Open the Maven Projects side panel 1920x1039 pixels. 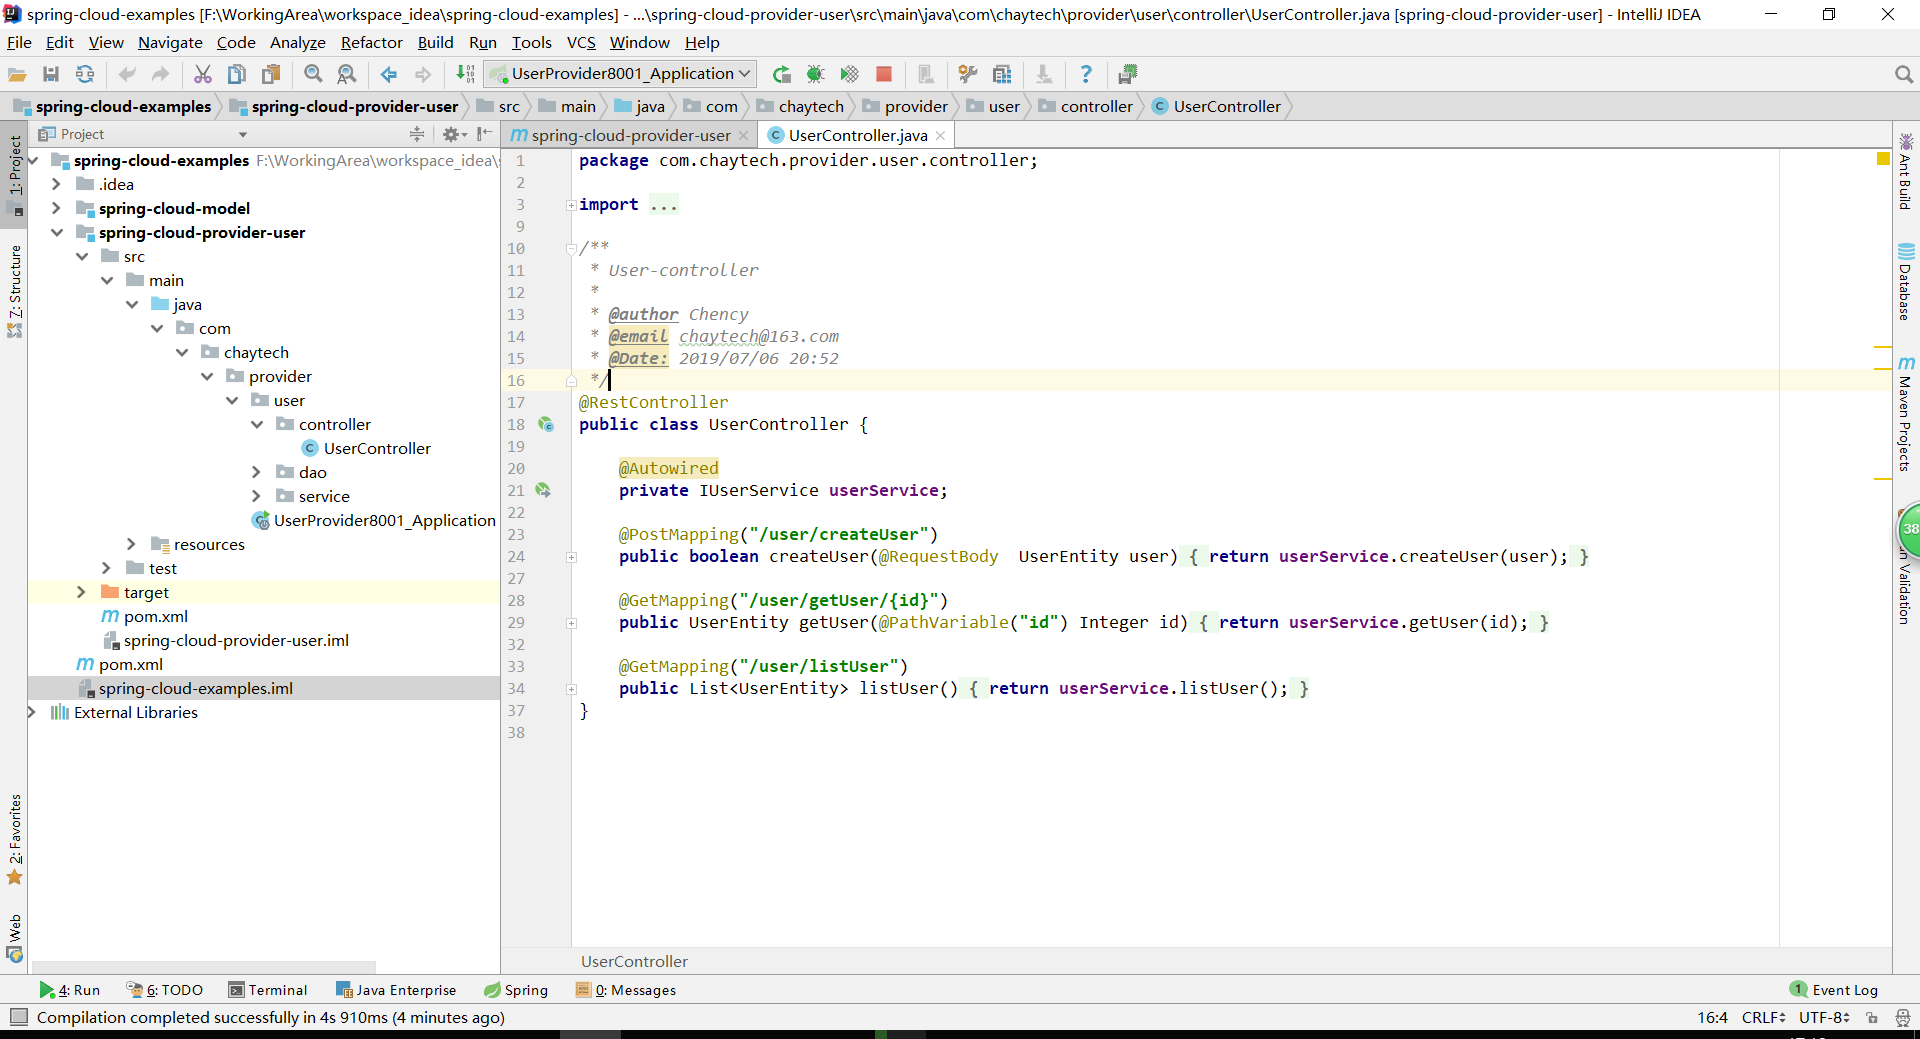click(x=1906, y=413)
